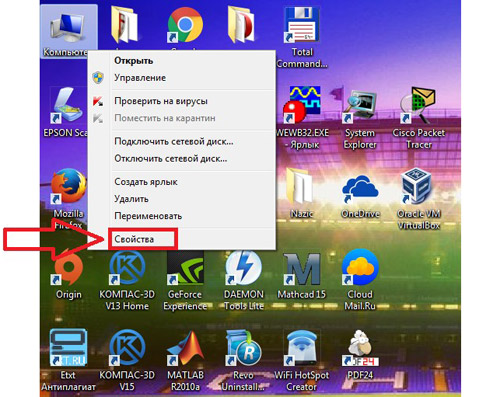Launch Mozilla Firefox from the desktop
This screenshot has height=397, width=500.
(x=68, y=187)
